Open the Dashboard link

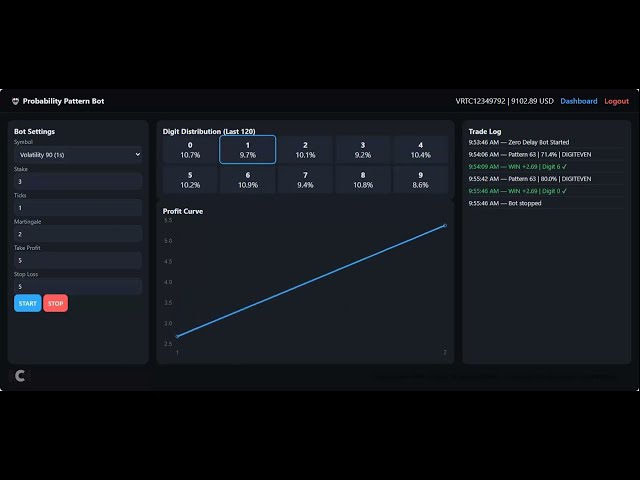(578, 101)
